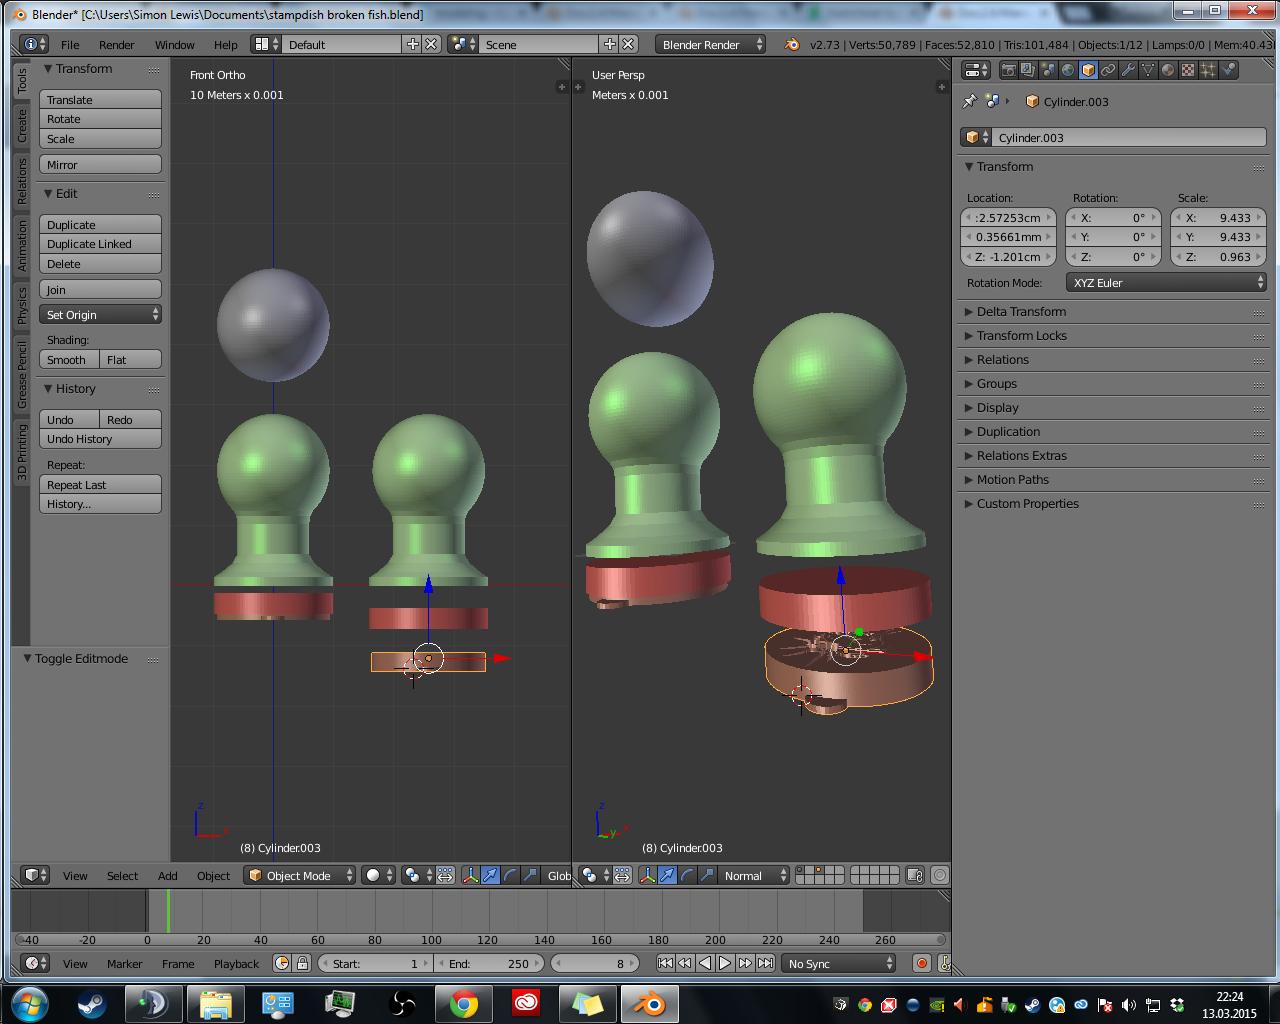Open Windows Explorer from the taskbar

click(x=216, y=1004)
